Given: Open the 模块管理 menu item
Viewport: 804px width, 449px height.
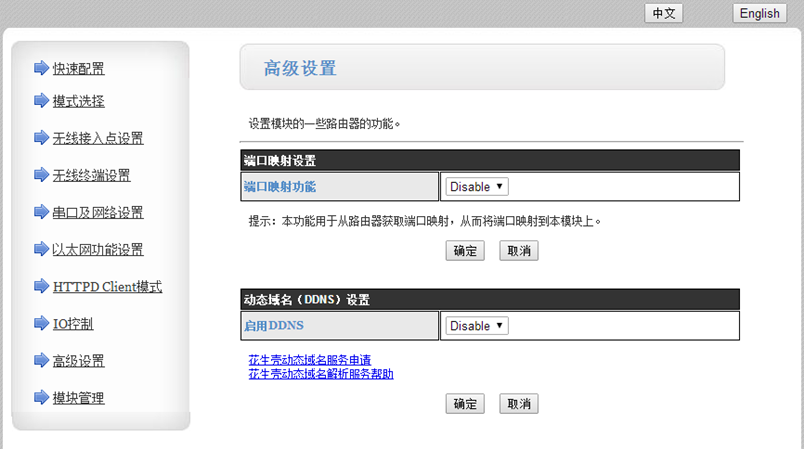Looking at the screenshot, I should 78,398.
